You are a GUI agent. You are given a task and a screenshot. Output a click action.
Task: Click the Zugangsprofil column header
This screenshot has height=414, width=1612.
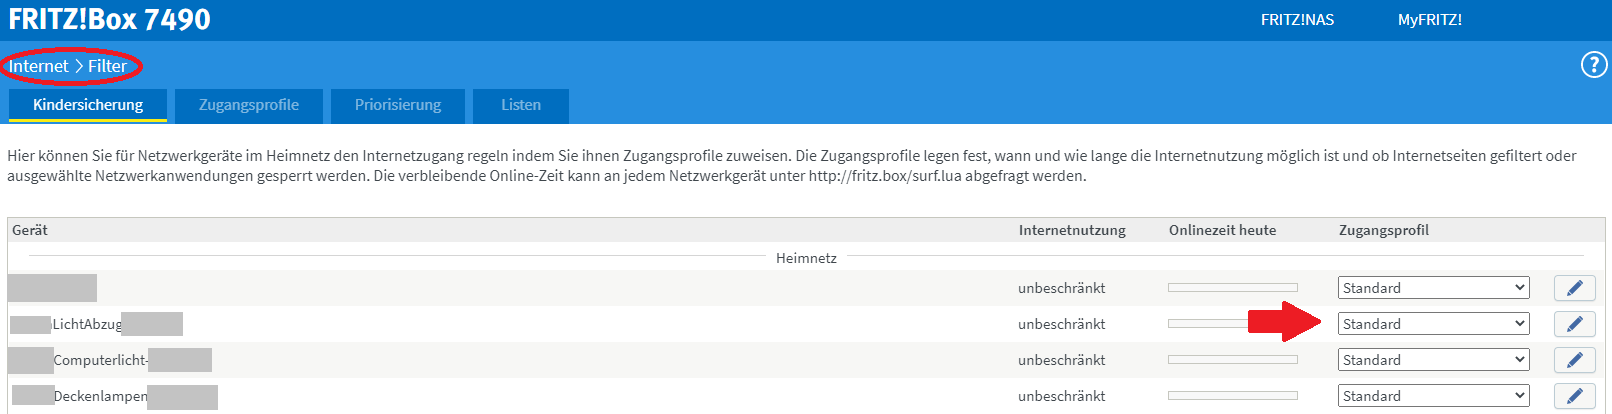coord(1384,230)
